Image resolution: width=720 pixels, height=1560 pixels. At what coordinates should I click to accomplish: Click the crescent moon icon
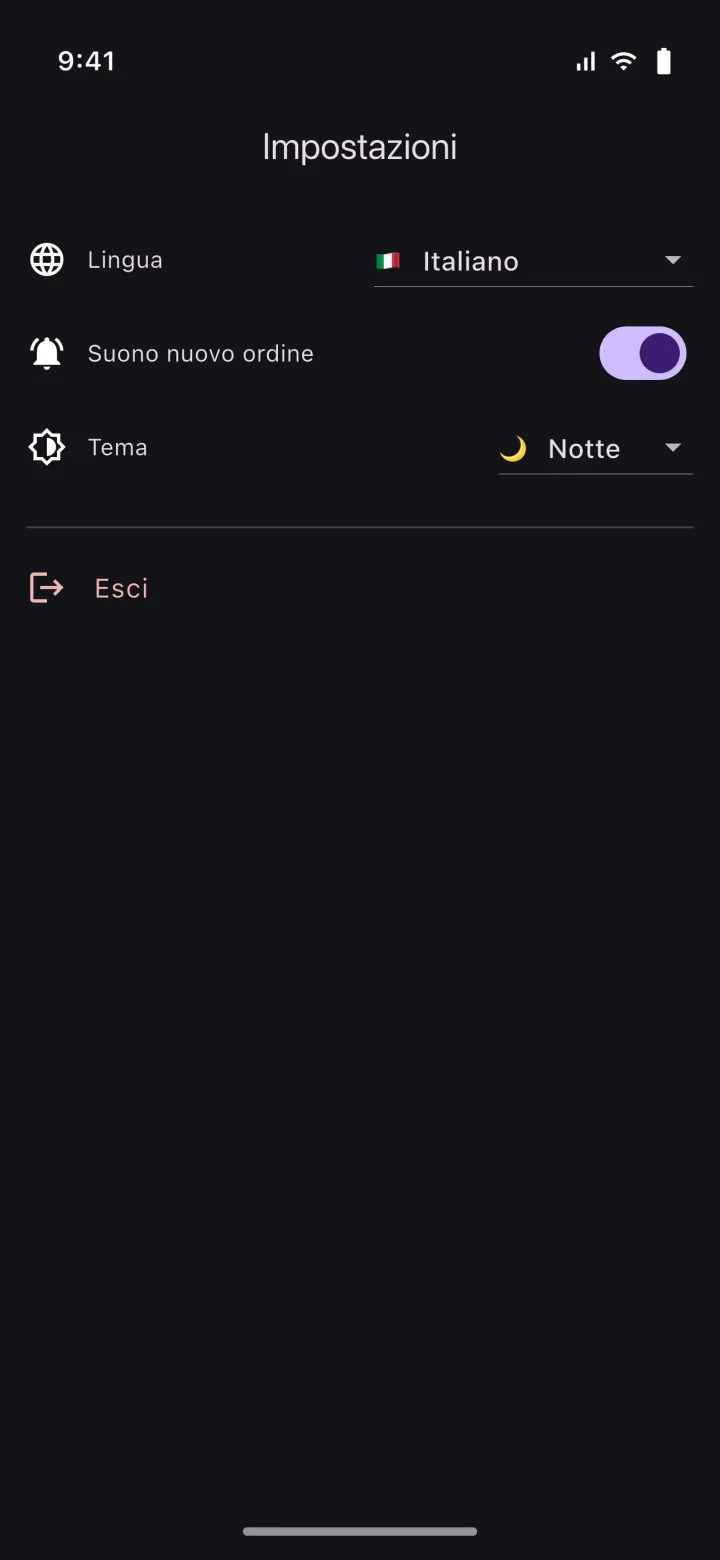(513, 449)
